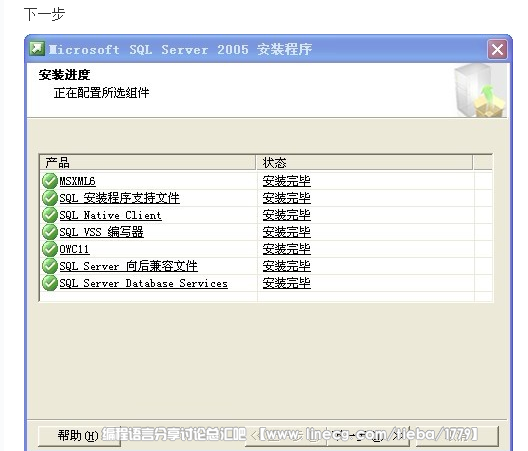Open the OWC11 product link

click(74, 249)
